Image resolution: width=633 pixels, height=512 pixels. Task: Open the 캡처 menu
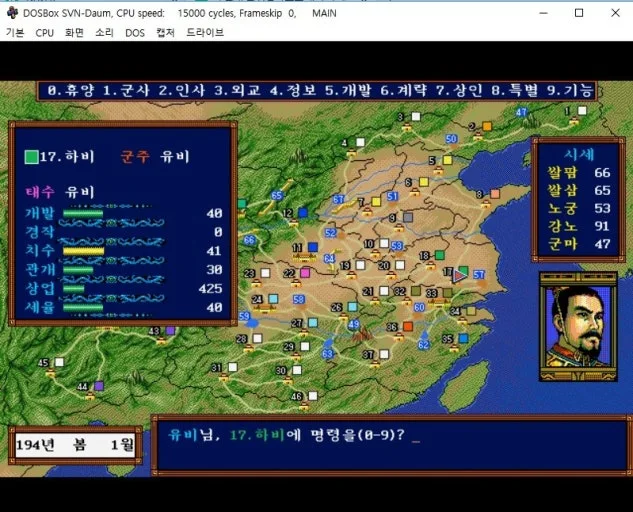coord(166,33)
